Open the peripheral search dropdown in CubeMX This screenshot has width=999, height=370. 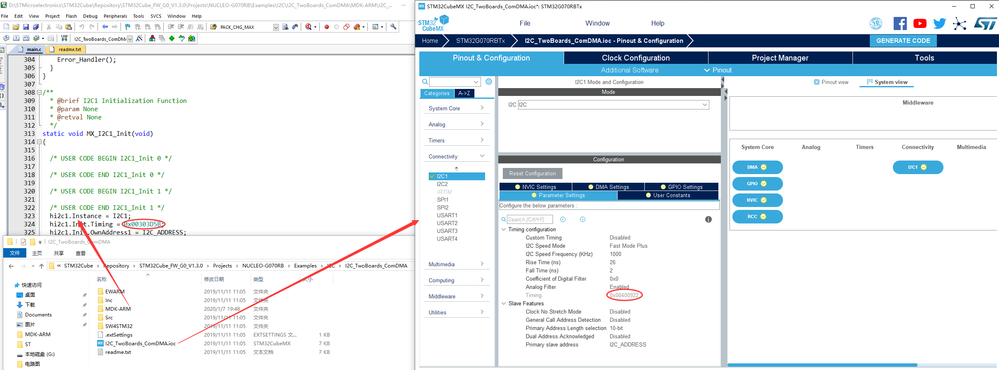pos(477,82)
